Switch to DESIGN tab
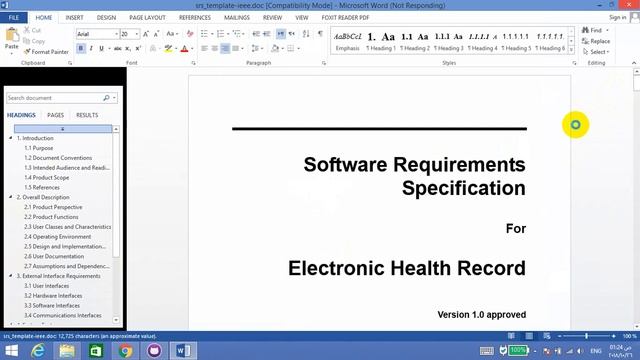Screen dimensions: 640x360 coord(106,18)
